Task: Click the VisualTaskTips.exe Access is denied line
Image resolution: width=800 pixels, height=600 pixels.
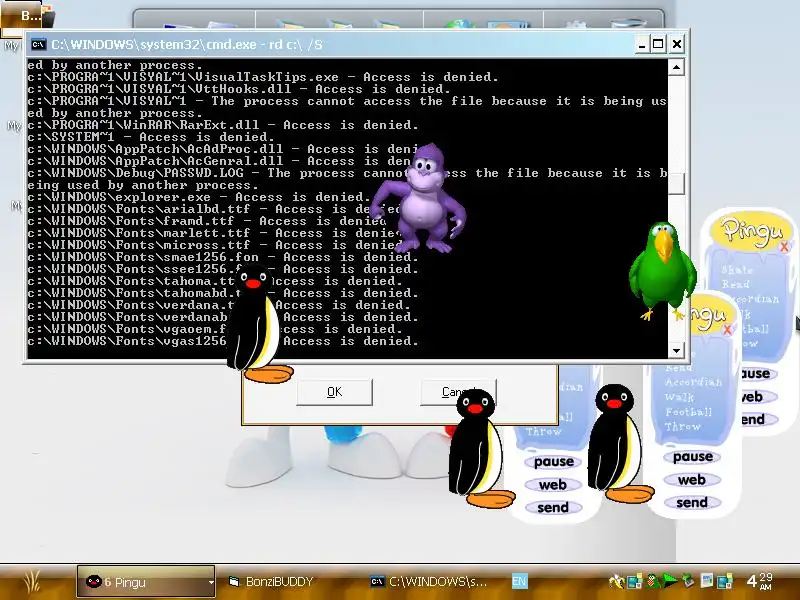Action: [x=263, y=78]
